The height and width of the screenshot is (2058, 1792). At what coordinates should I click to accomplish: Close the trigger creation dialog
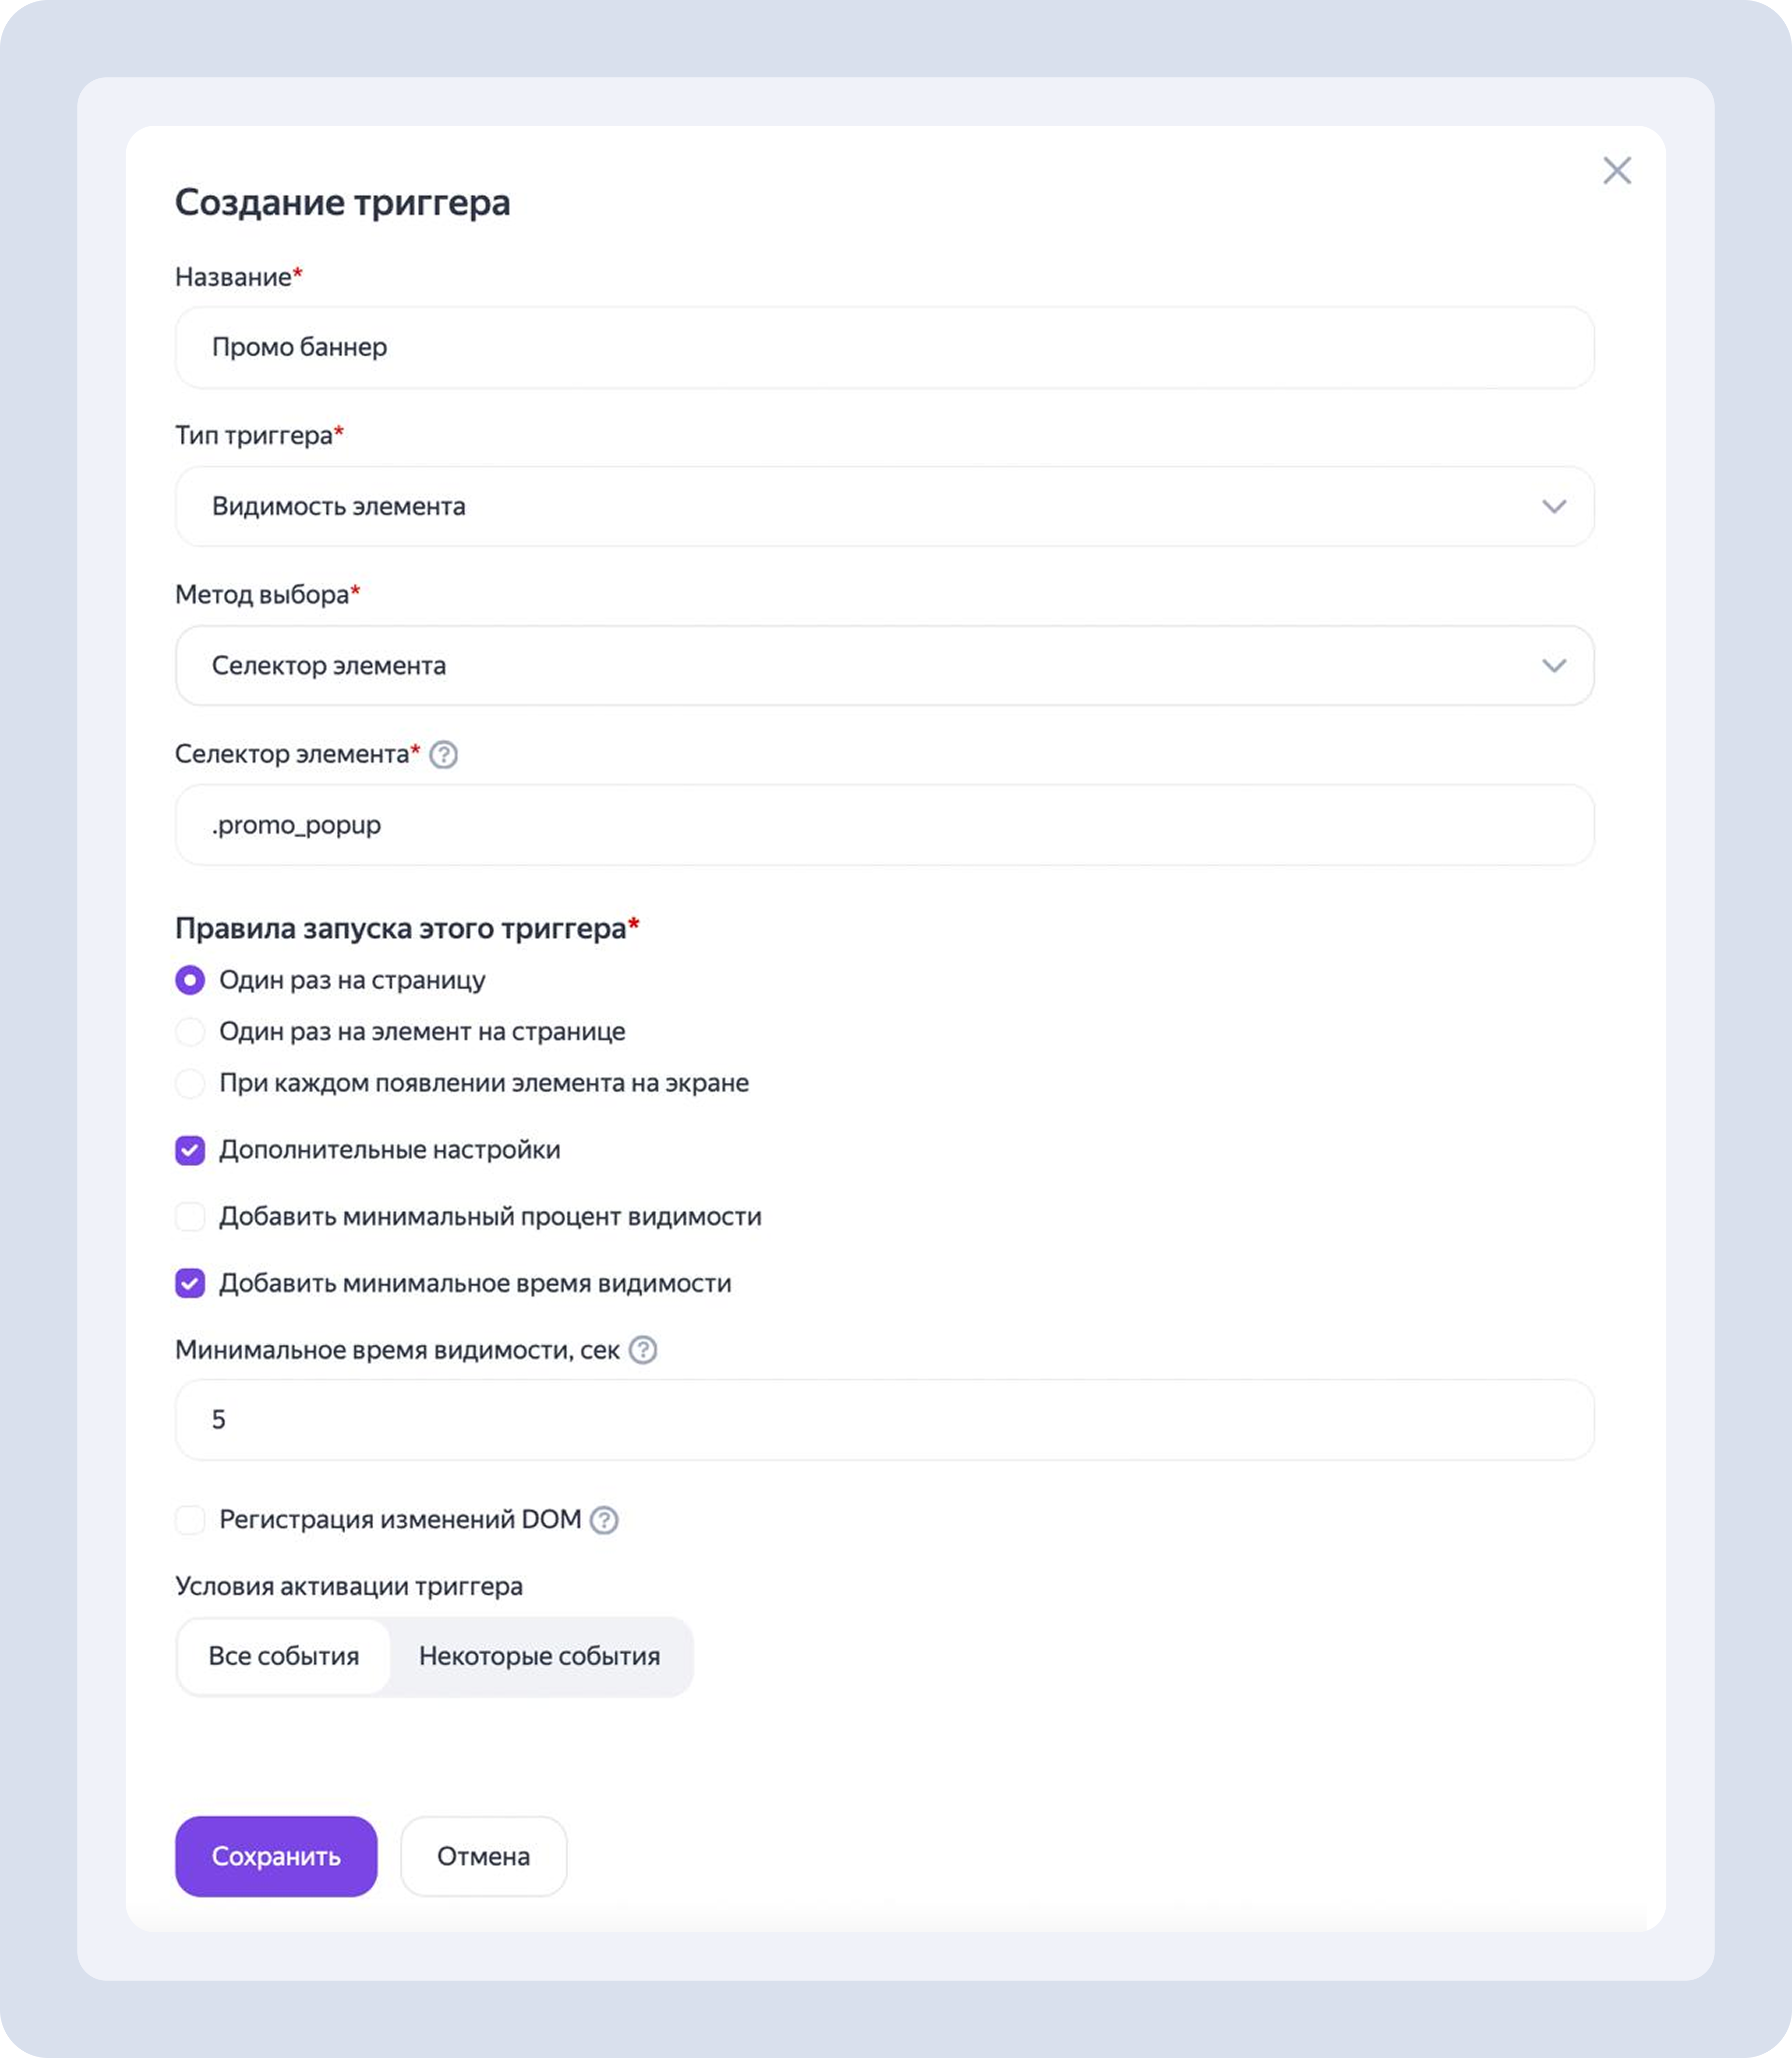tap(1616, 171)
